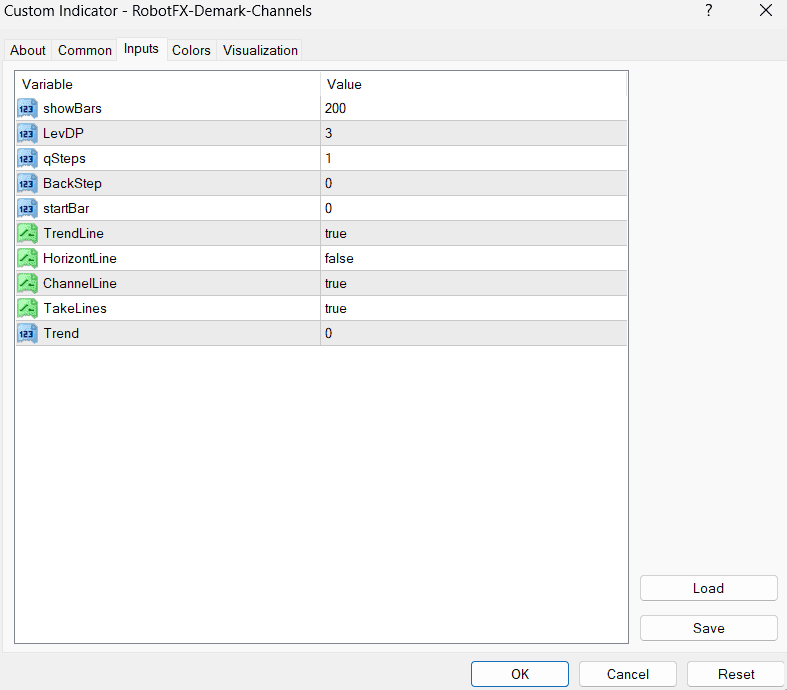
Task: Open the Visualization tab
Action: coord(260,51)
